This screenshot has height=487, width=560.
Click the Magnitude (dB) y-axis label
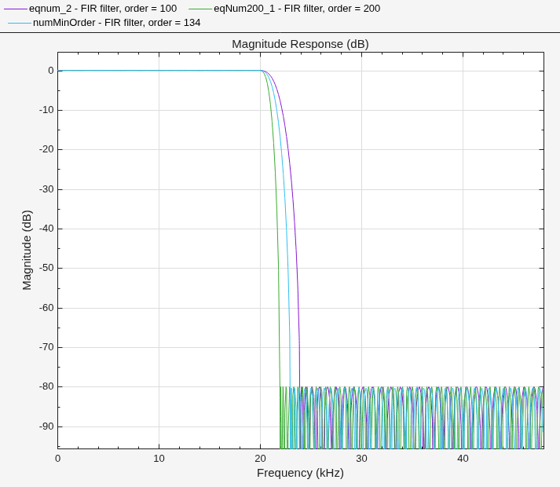click(x=27, y=250)
